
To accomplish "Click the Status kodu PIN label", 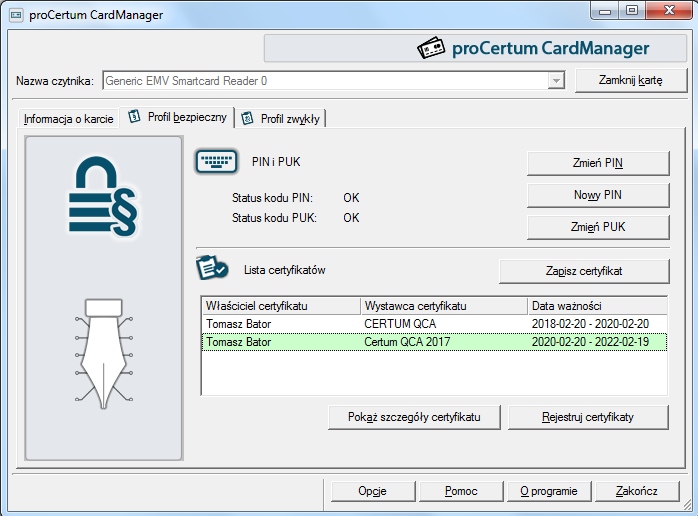I will coord(272,198).
